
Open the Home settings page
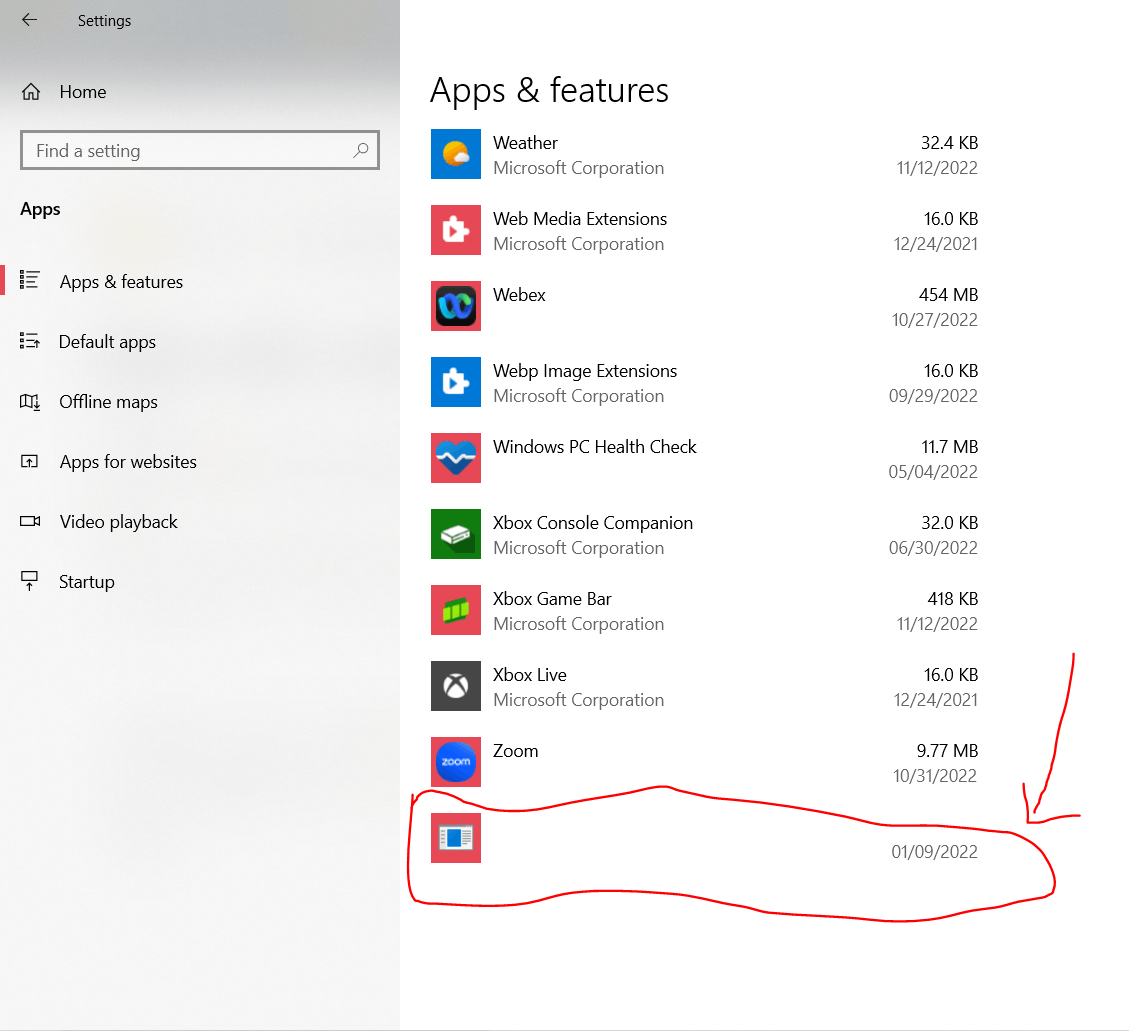83,92
